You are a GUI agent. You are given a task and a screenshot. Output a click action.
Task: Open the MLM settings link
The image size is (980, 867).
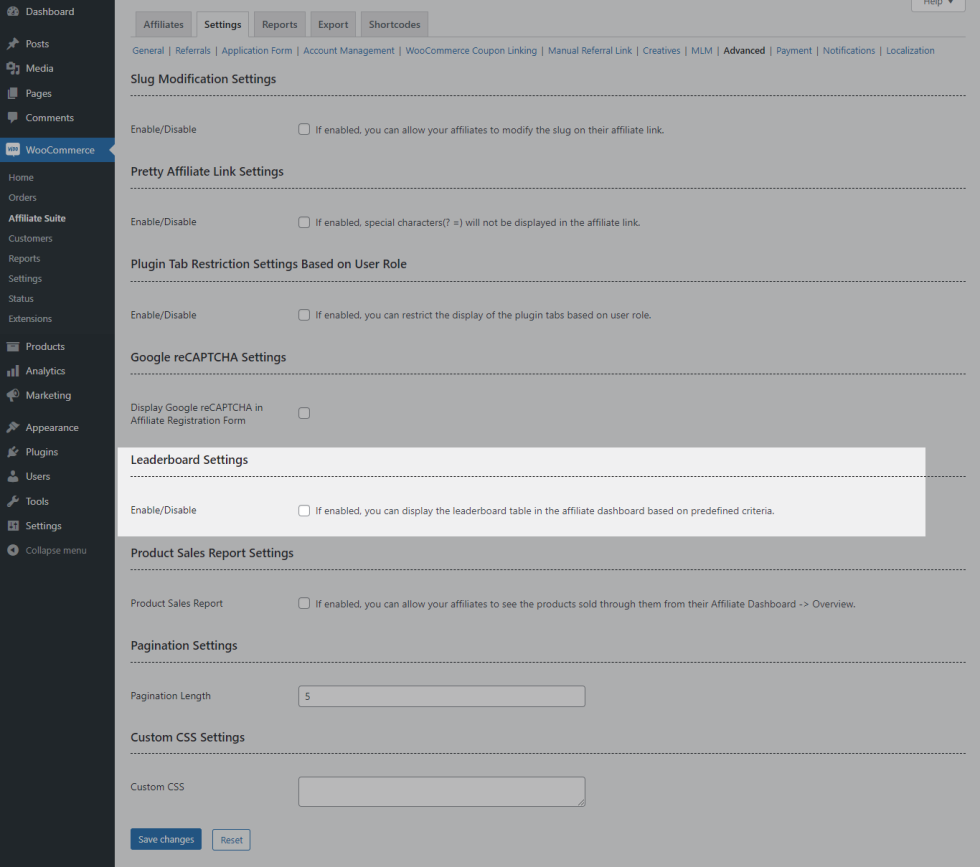coord(701,51)
